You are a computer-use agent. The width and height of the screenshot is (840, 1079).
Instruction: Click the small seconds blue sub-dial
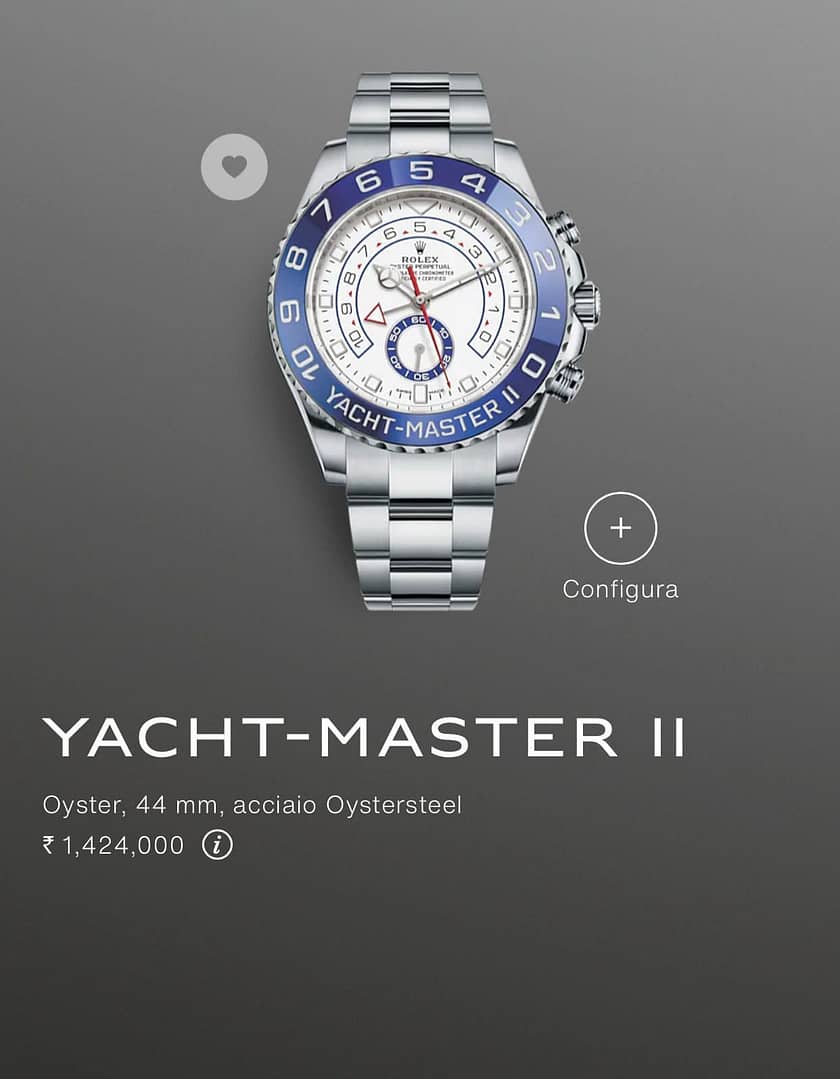coord(418,348)
